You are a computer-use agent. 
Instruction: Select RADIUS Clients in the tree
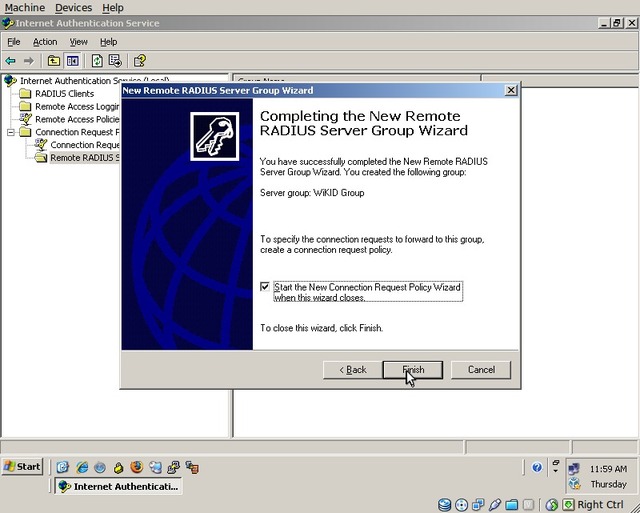[64, 94]
